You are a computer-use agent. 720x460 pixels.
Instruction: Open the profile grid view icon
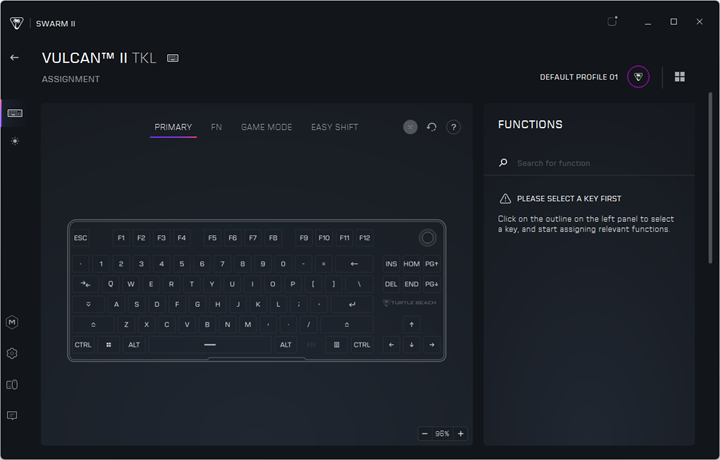680,77
